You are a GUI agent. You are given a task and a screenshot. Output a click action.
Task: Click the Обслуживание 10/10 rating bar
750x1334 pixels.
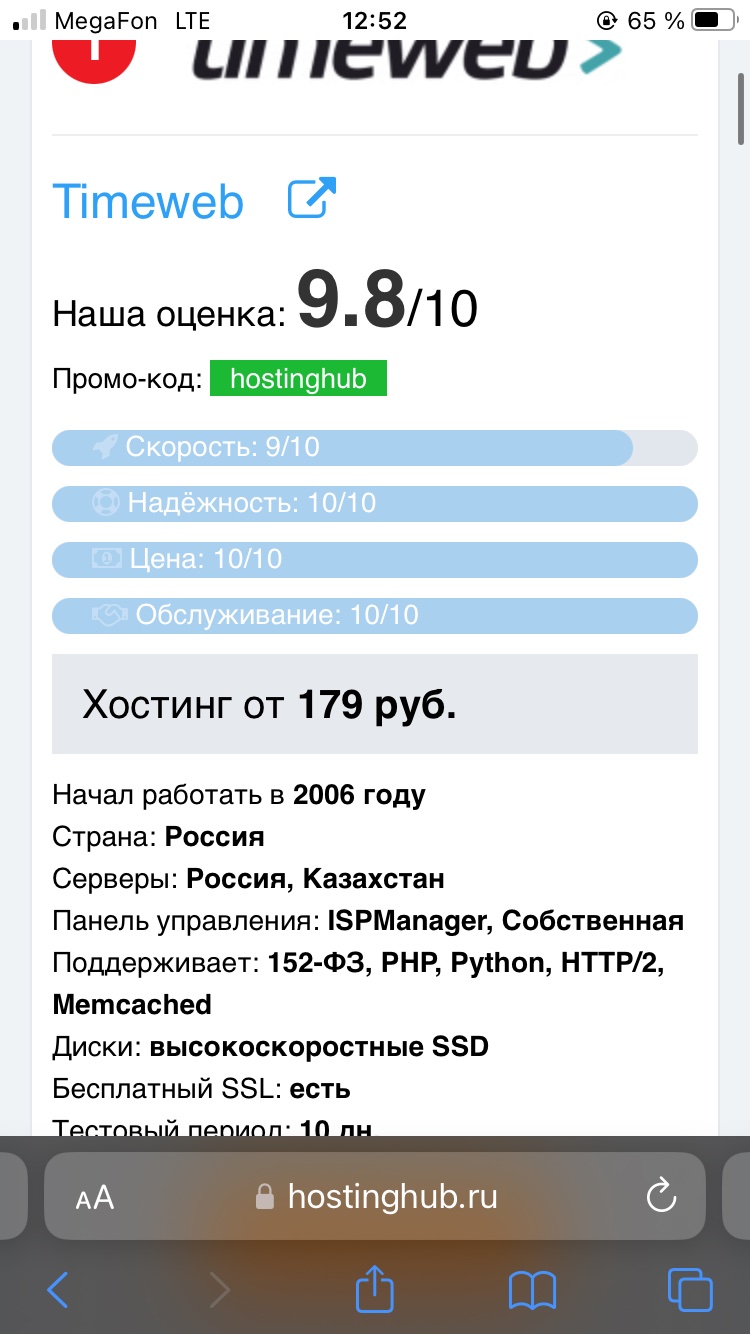point(375,615)
